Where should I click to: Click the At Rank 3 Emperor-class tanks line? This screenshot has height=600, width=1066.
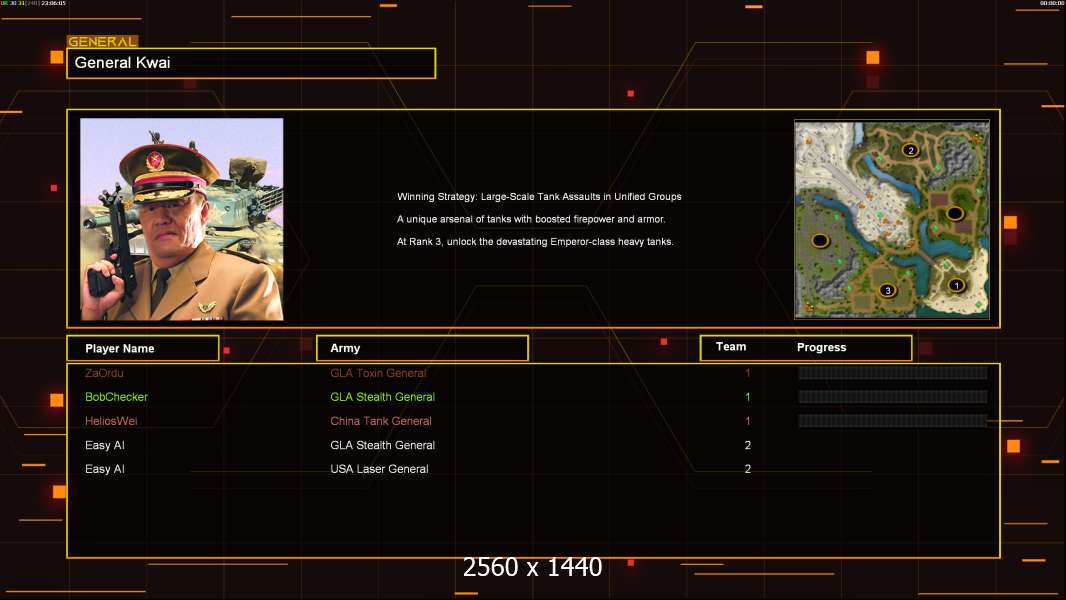tap(535, 241)
